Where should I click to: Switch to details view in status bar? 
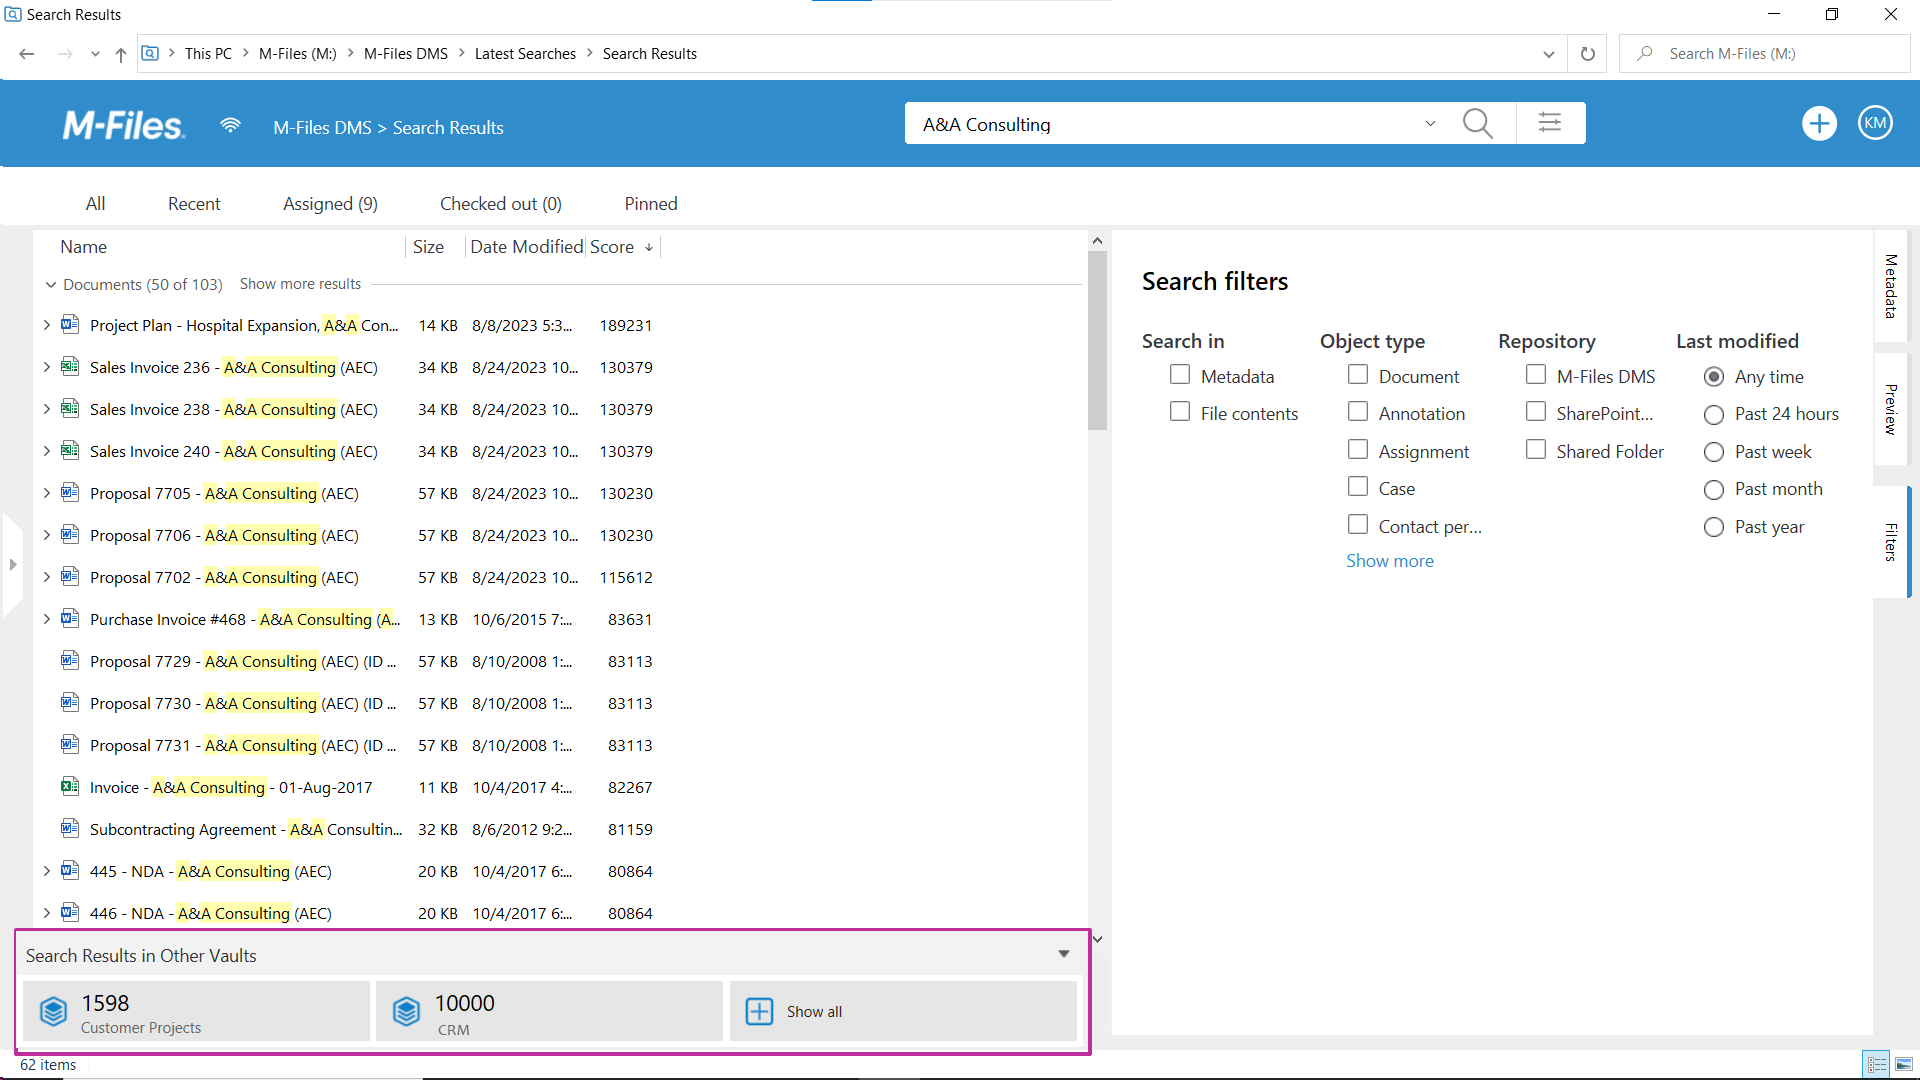pos(1877,1064)
